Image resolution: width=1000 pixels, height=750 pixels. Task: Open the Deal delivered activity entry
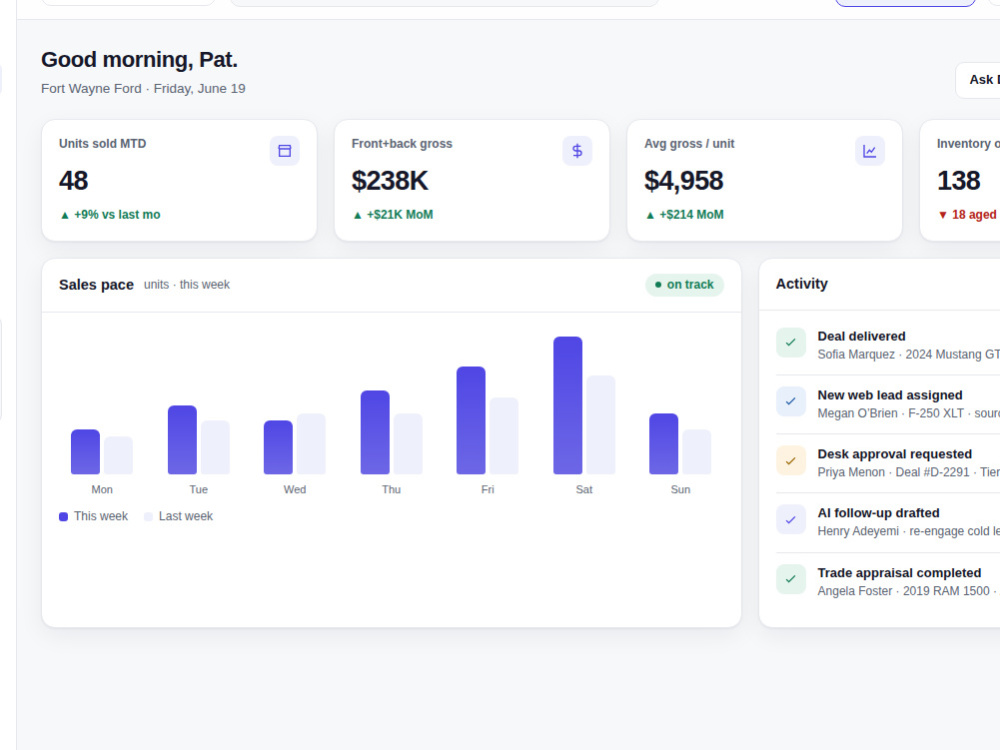pos(888,345)
